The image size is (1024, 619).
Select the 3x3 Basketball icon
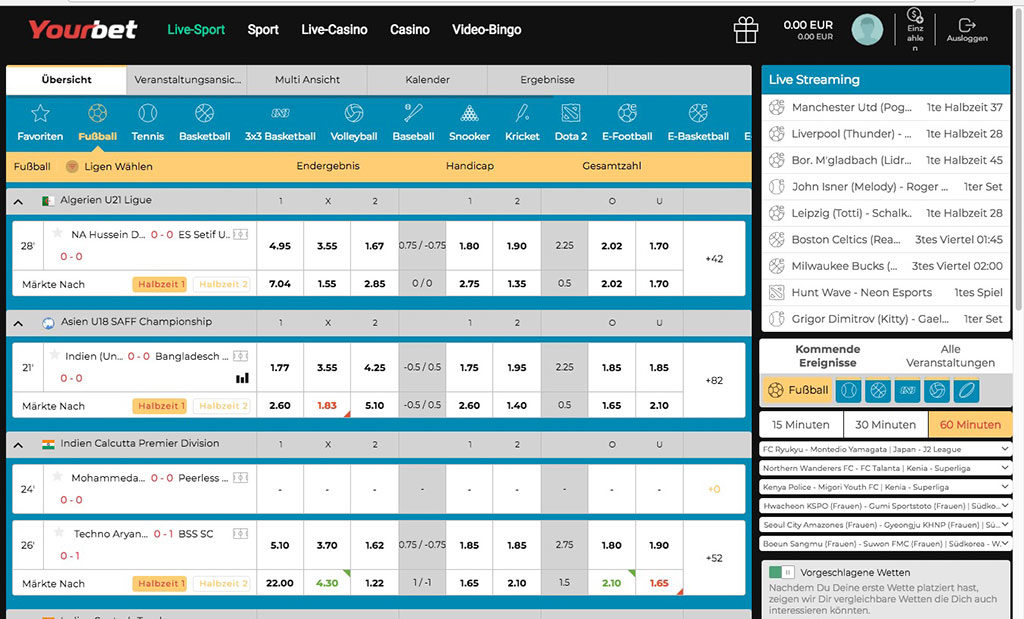click(x=280, y=114)
